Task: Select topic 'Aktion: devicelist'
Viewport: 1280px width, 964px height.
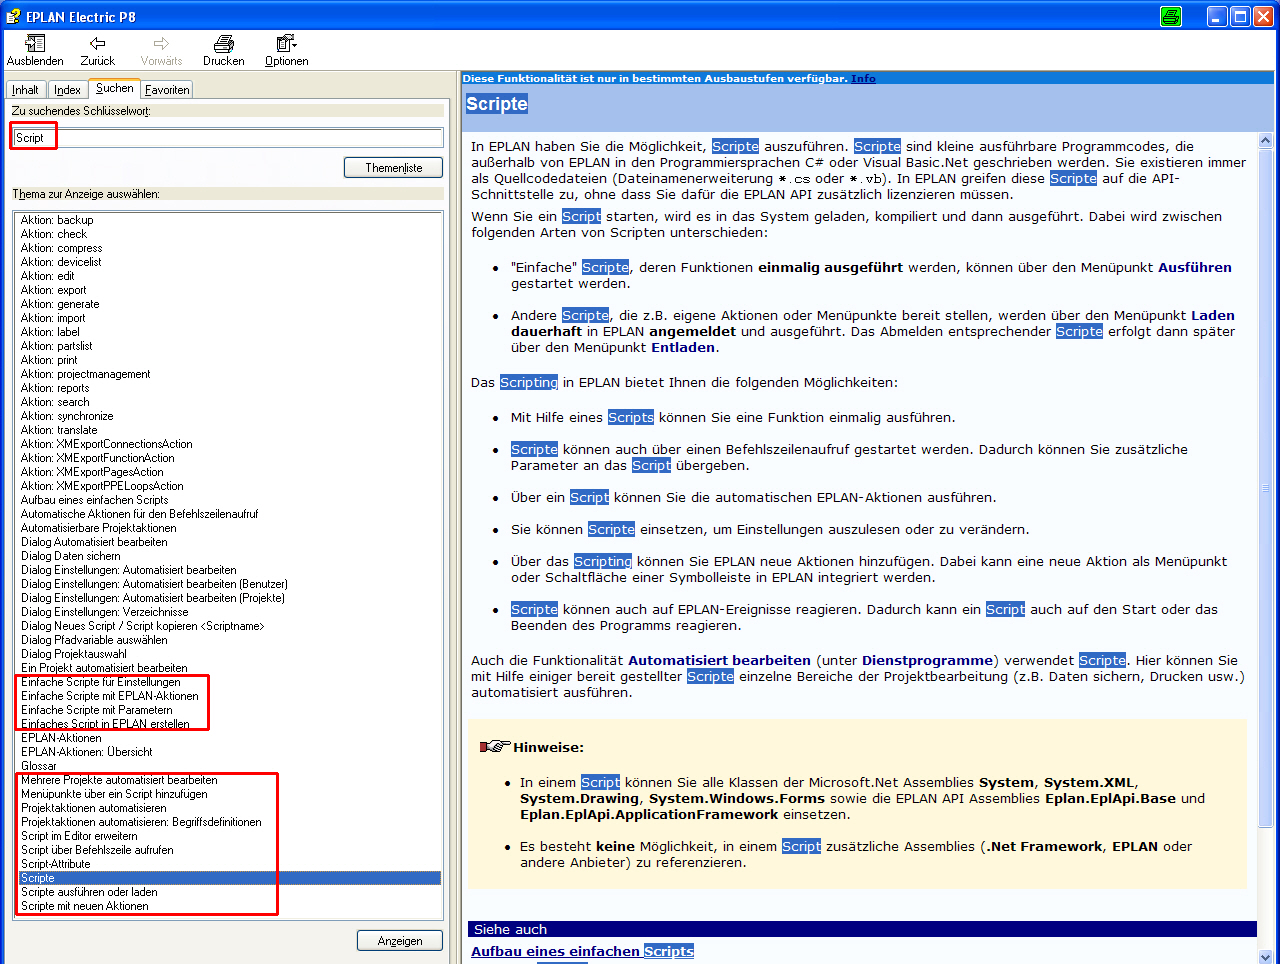Action: (61, 262)
